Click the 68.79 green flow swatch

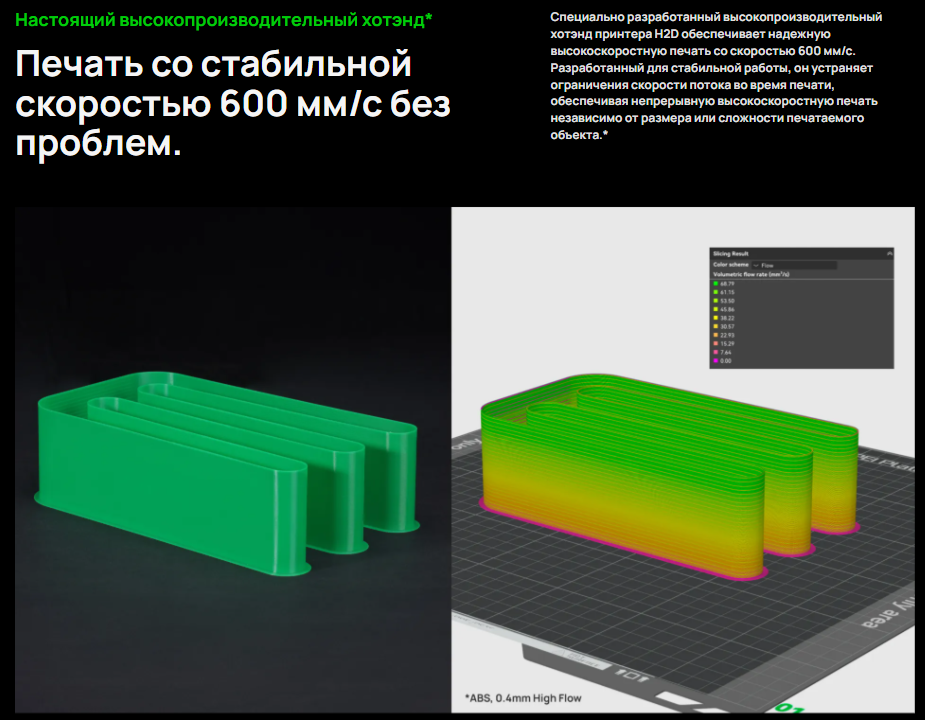click(x=716, y=284)
